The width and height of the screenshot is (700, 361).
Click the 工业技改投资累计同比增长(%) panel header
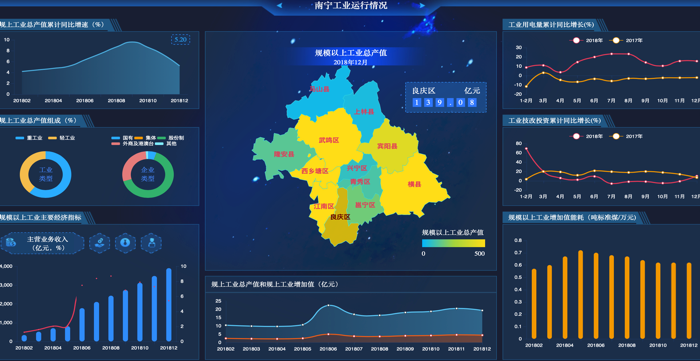point(555,120)
